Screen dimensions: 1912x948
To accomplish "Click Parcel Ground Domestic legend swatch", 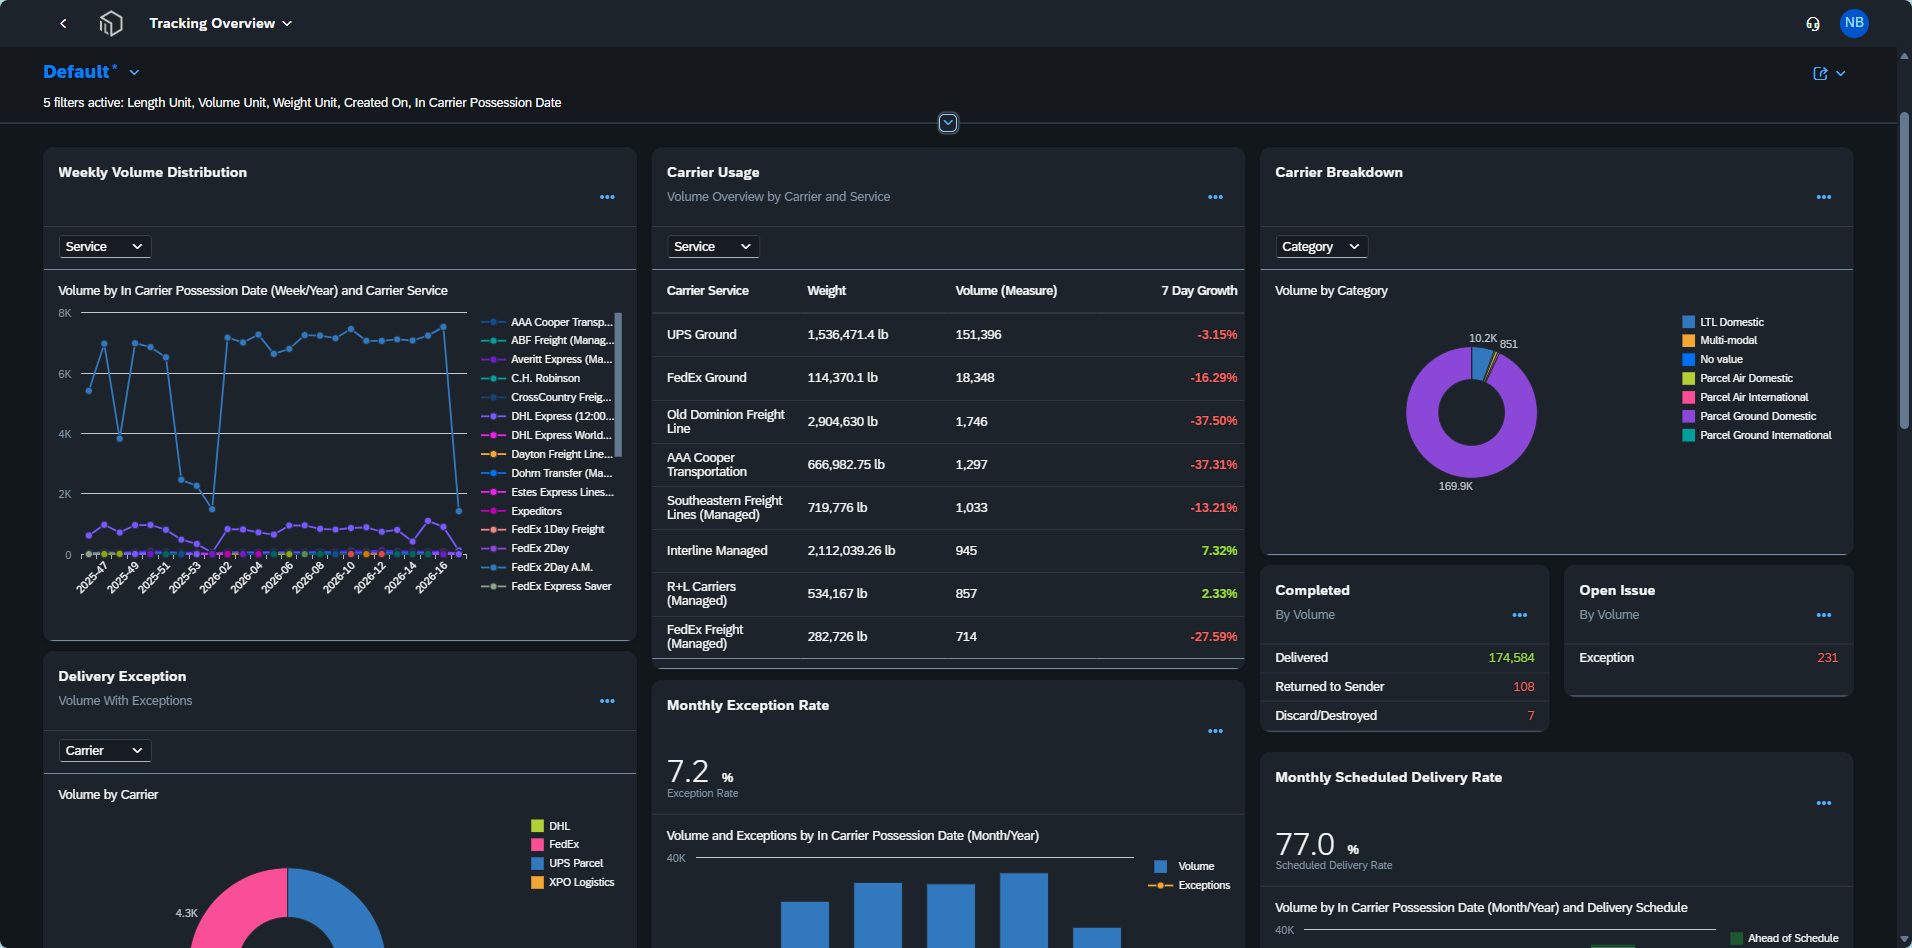I will click(1688, 416).
